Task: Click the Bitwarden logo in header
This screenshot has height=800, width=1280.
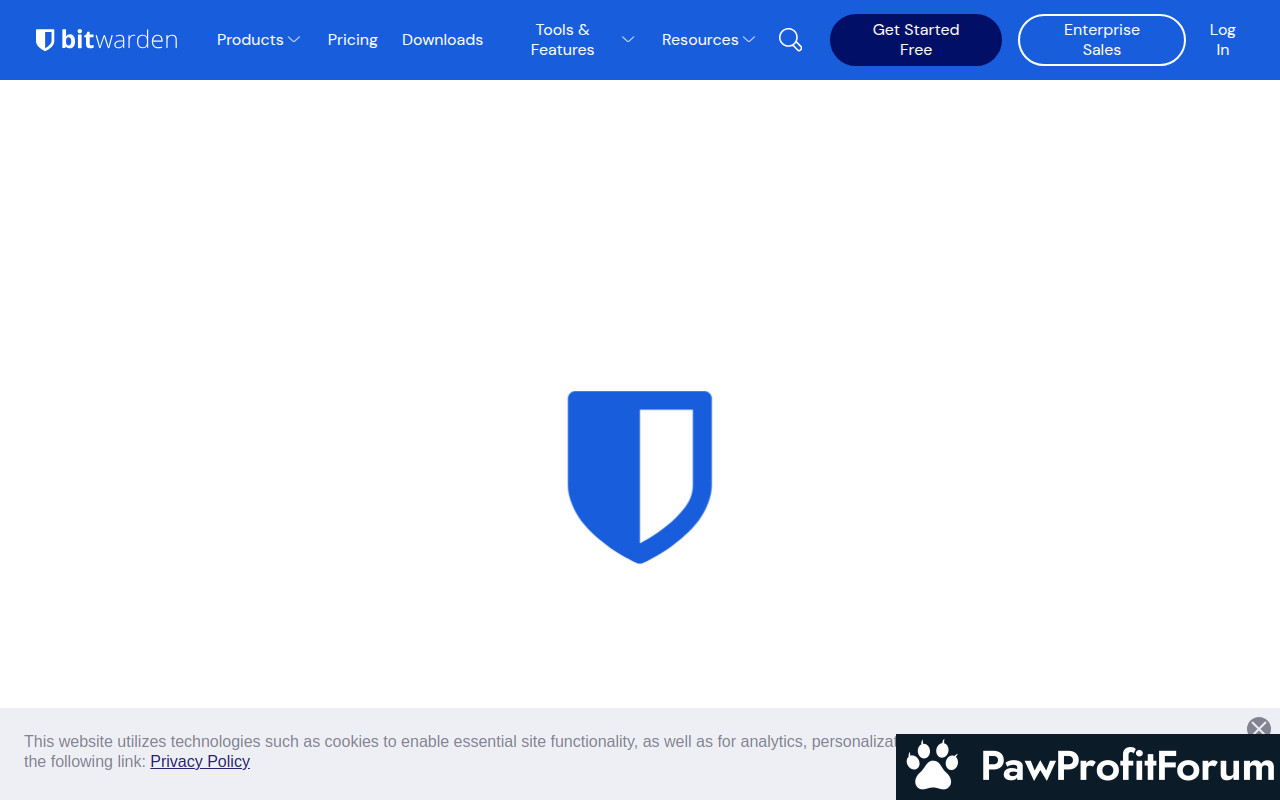Action: coord(107,40)
